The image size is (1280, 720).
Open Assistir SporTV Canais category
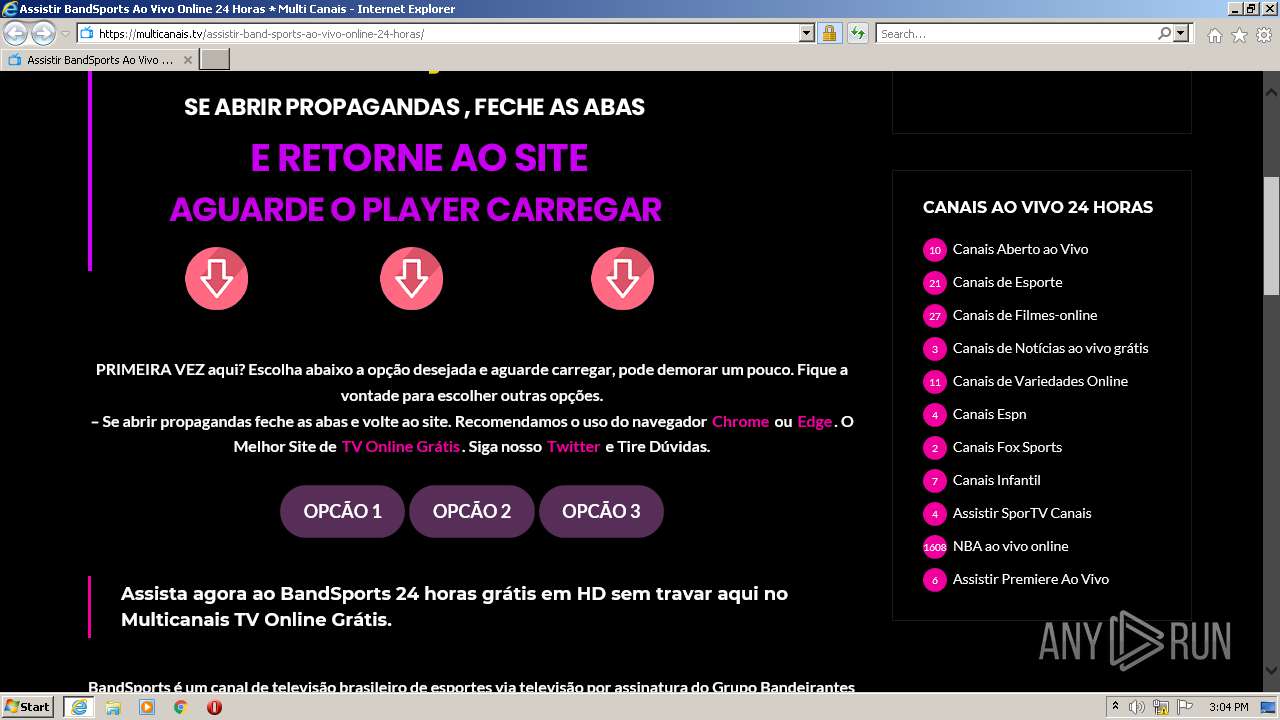1022,513
